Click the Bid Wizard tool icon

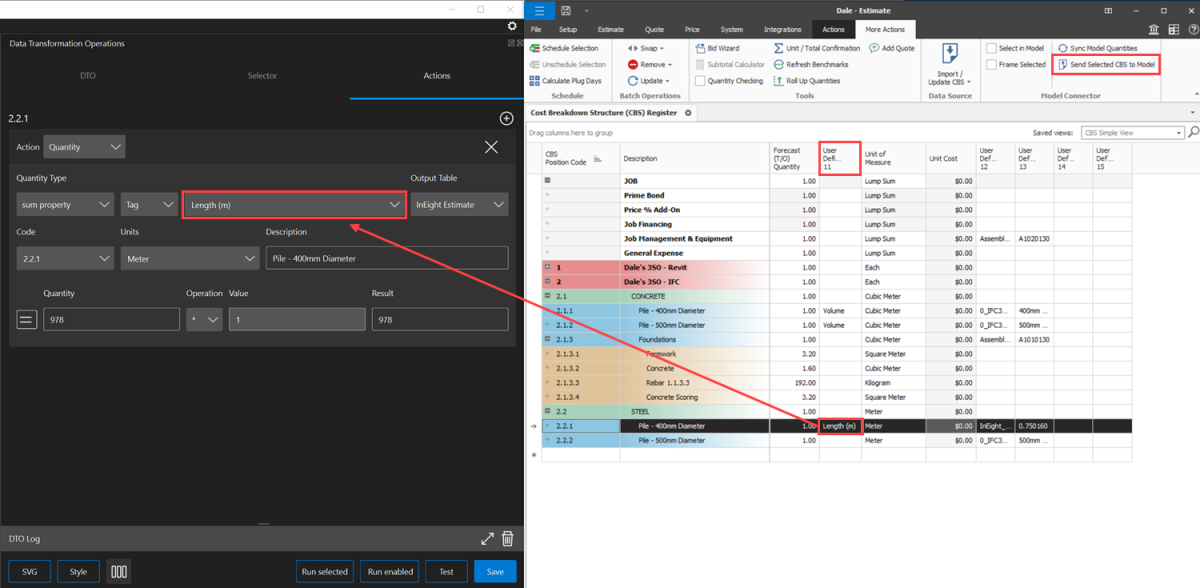(699, 48)
